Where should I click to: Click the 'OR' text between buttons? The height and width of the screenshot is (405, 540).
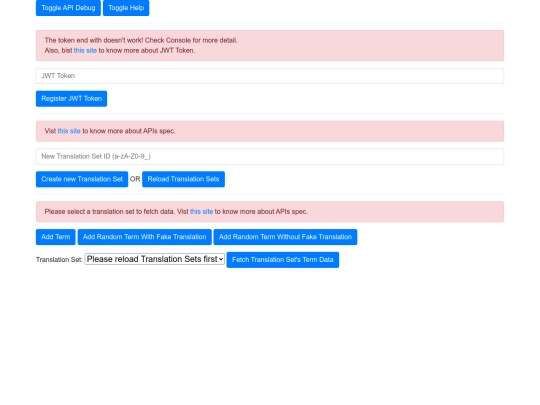click(135, 179)
